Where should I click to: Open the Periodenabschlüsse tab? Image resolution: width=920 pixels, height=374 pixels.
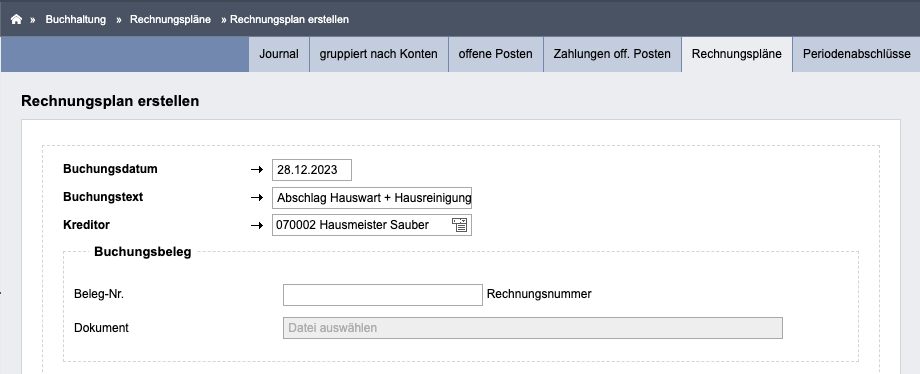(857, 54)
